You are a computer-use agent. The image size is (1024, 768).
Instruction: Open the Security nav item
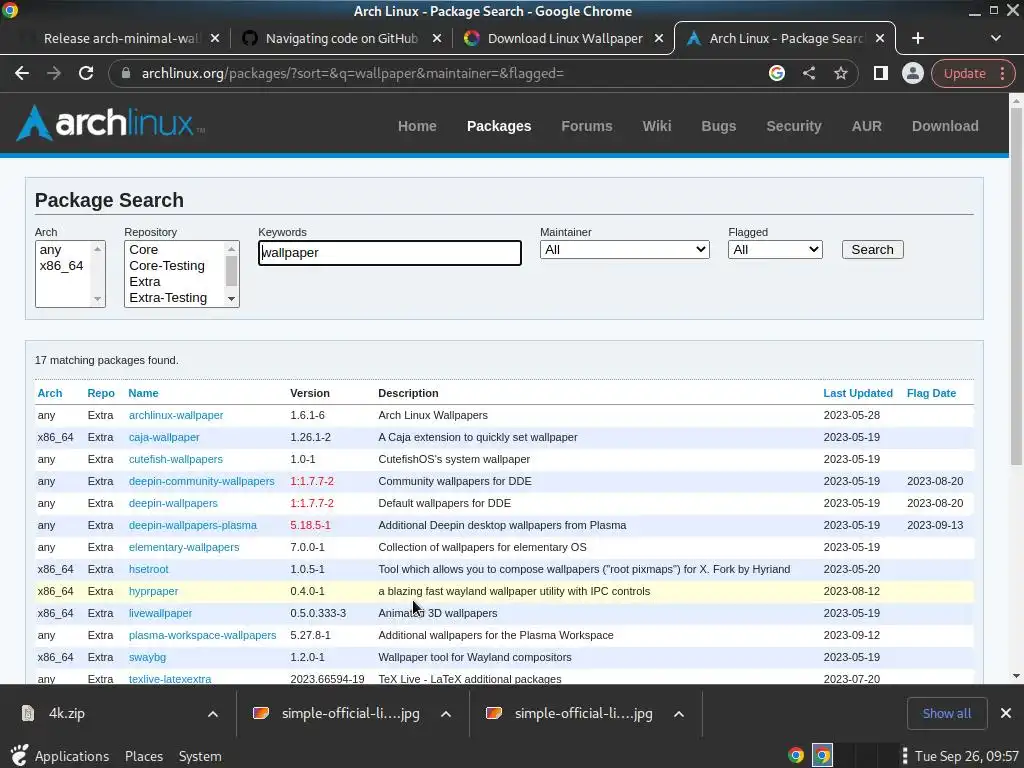793,126
